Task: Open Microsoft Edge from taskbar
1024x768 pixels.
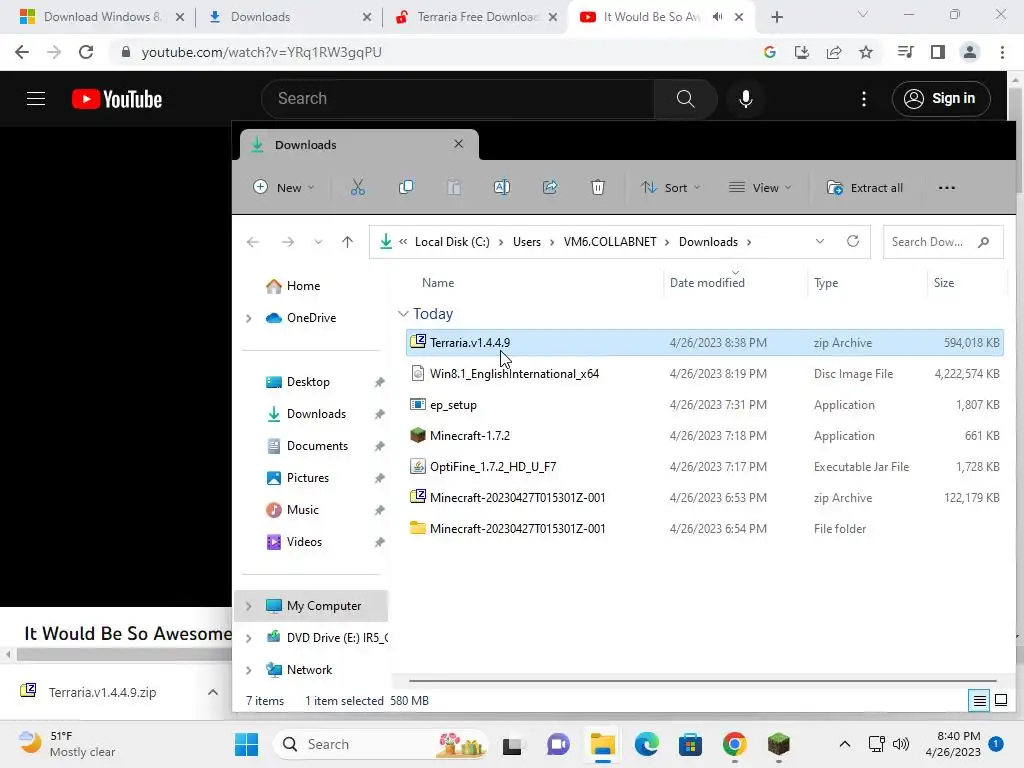Action: pos(647,744)
